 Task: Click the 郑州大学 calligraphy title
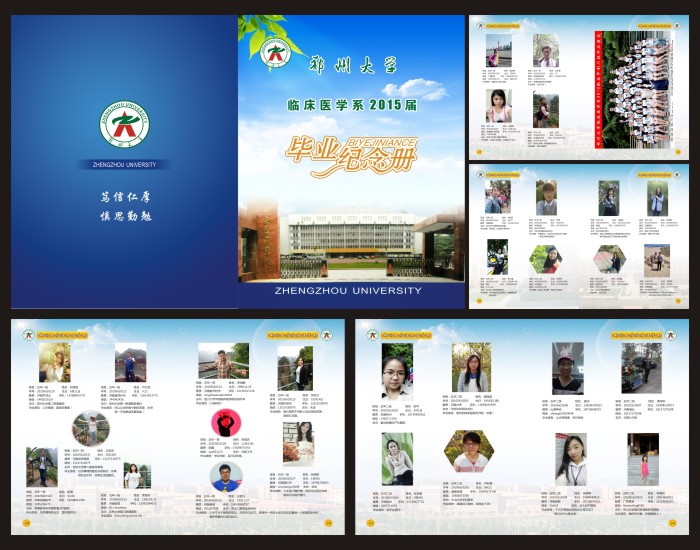pyautogui.click(x=353, y=66)
